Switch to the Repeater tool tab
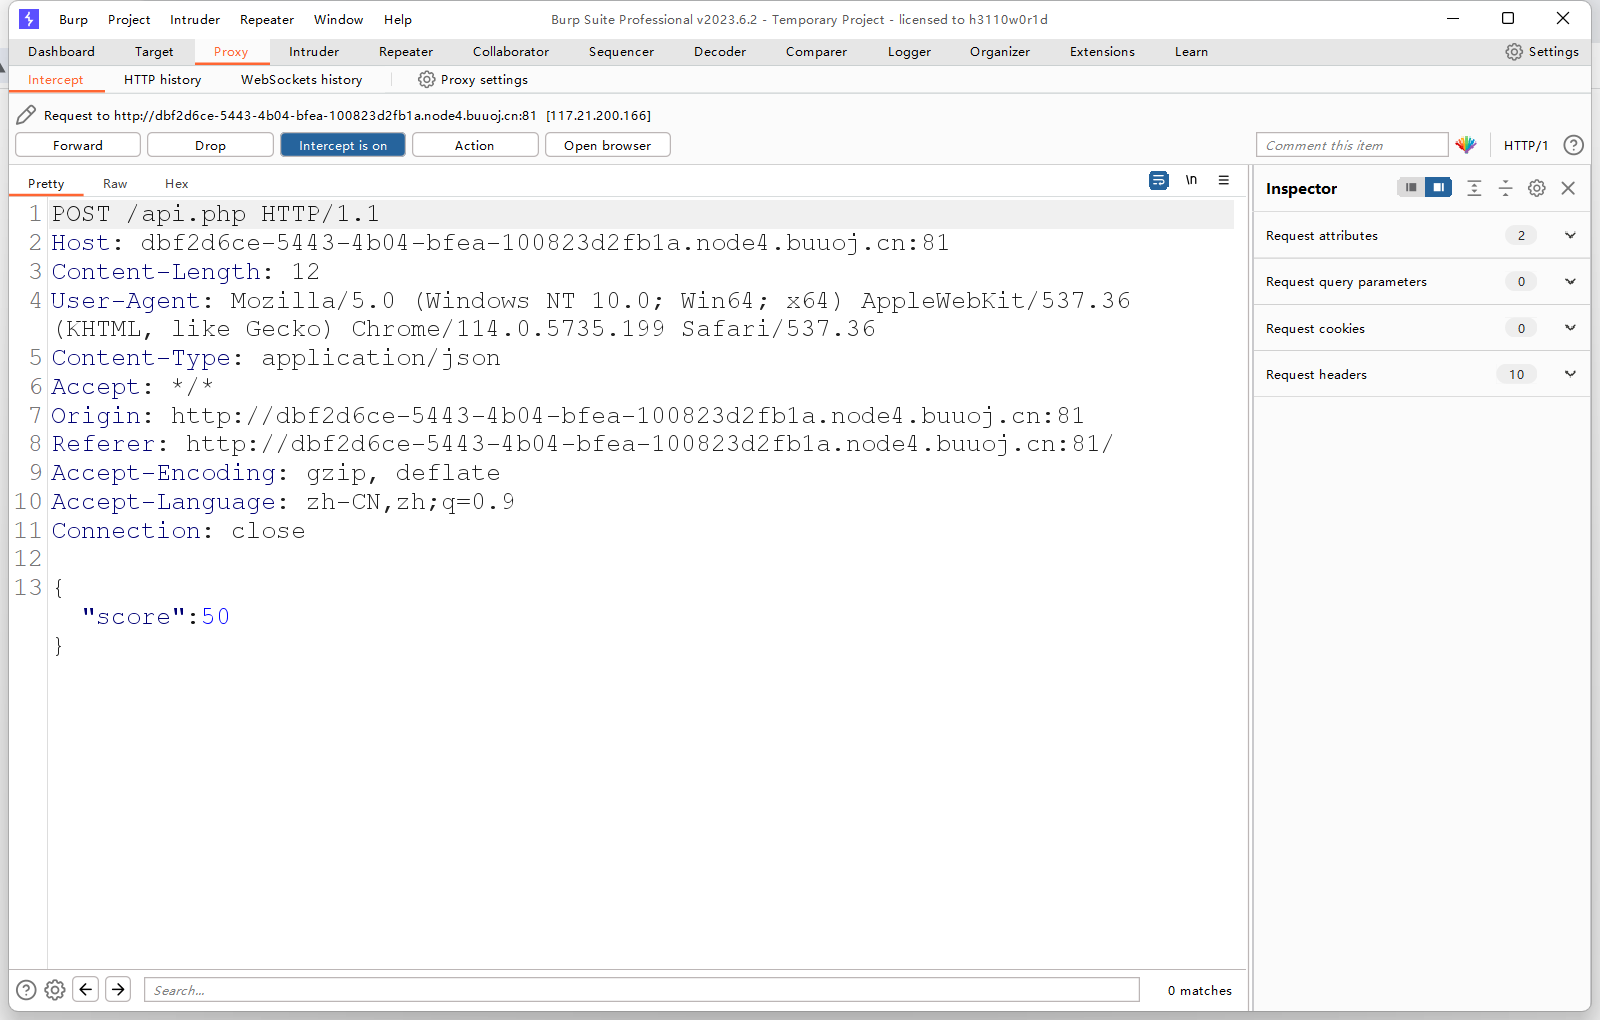1600x1020 pixels. (406, 52)
